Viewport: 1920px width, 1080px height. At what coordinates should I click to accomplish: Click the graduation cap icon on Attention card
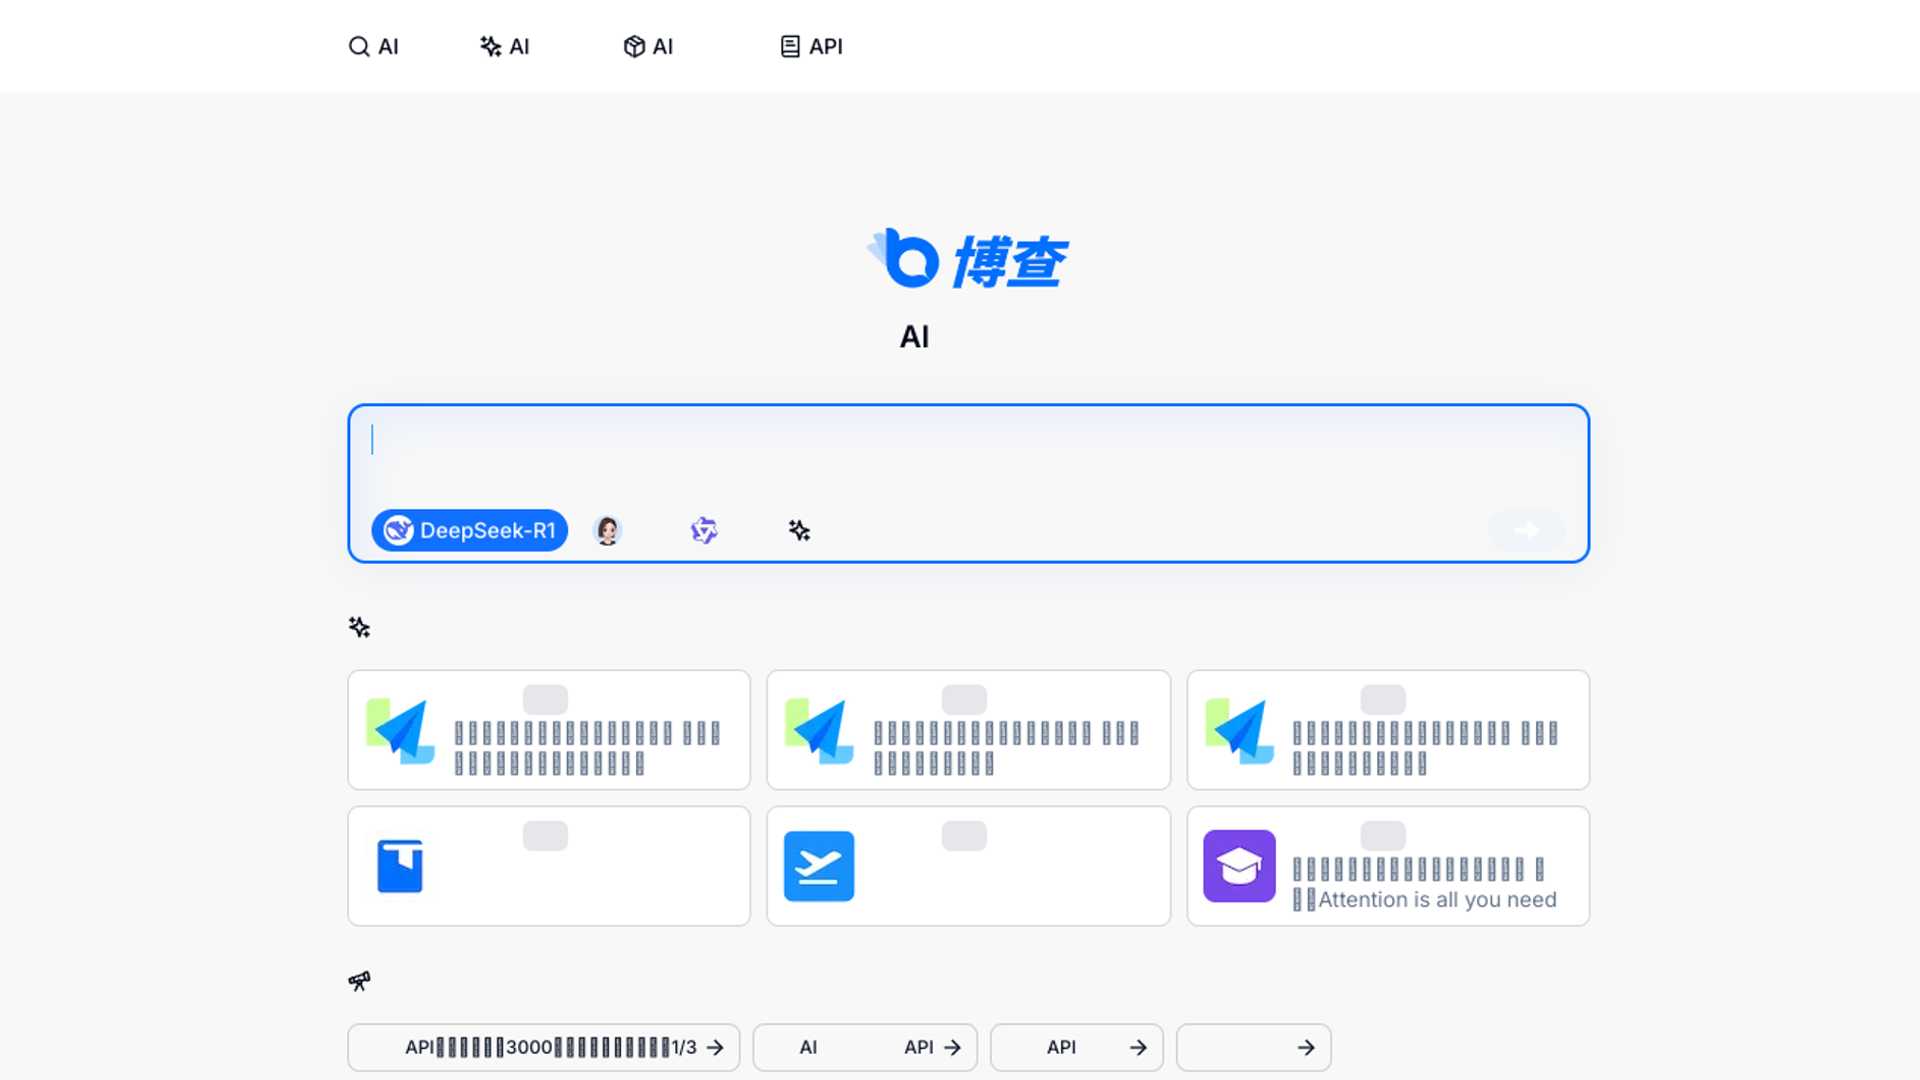[1239, 865]
